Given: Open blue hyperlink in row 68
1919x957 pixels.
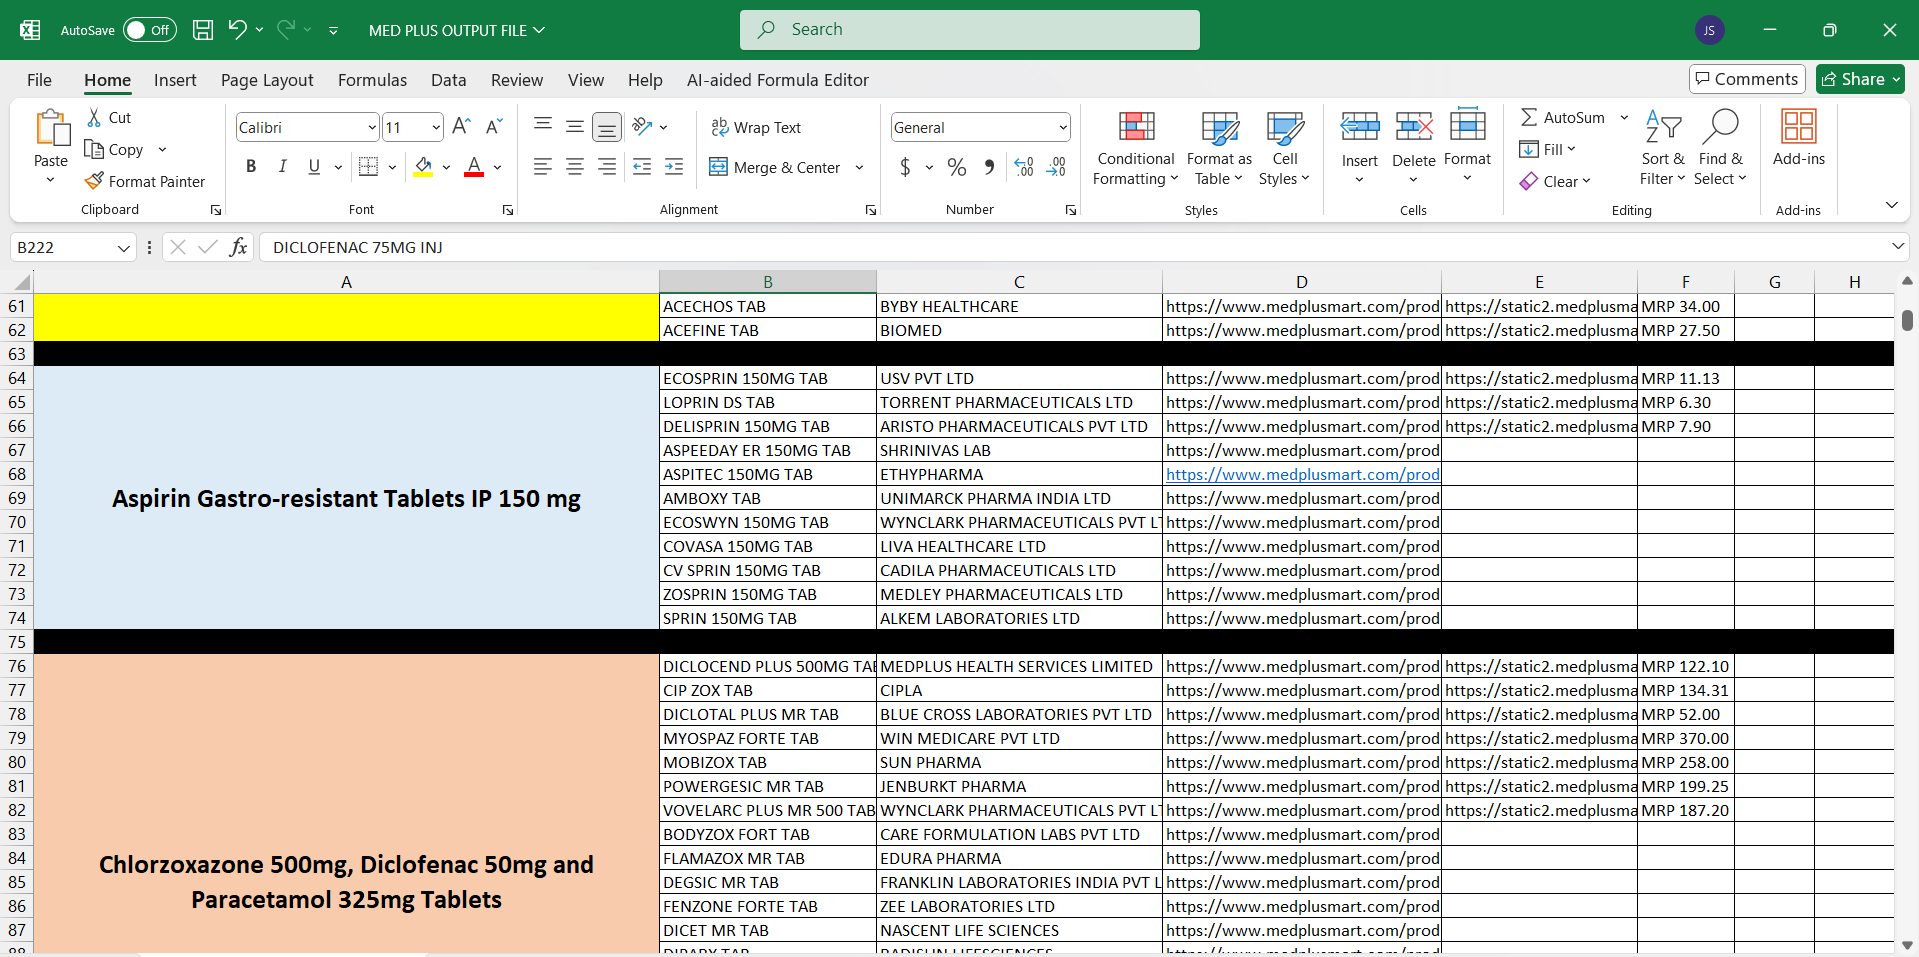Looking at the screenshot, I should click(1302, 474).
